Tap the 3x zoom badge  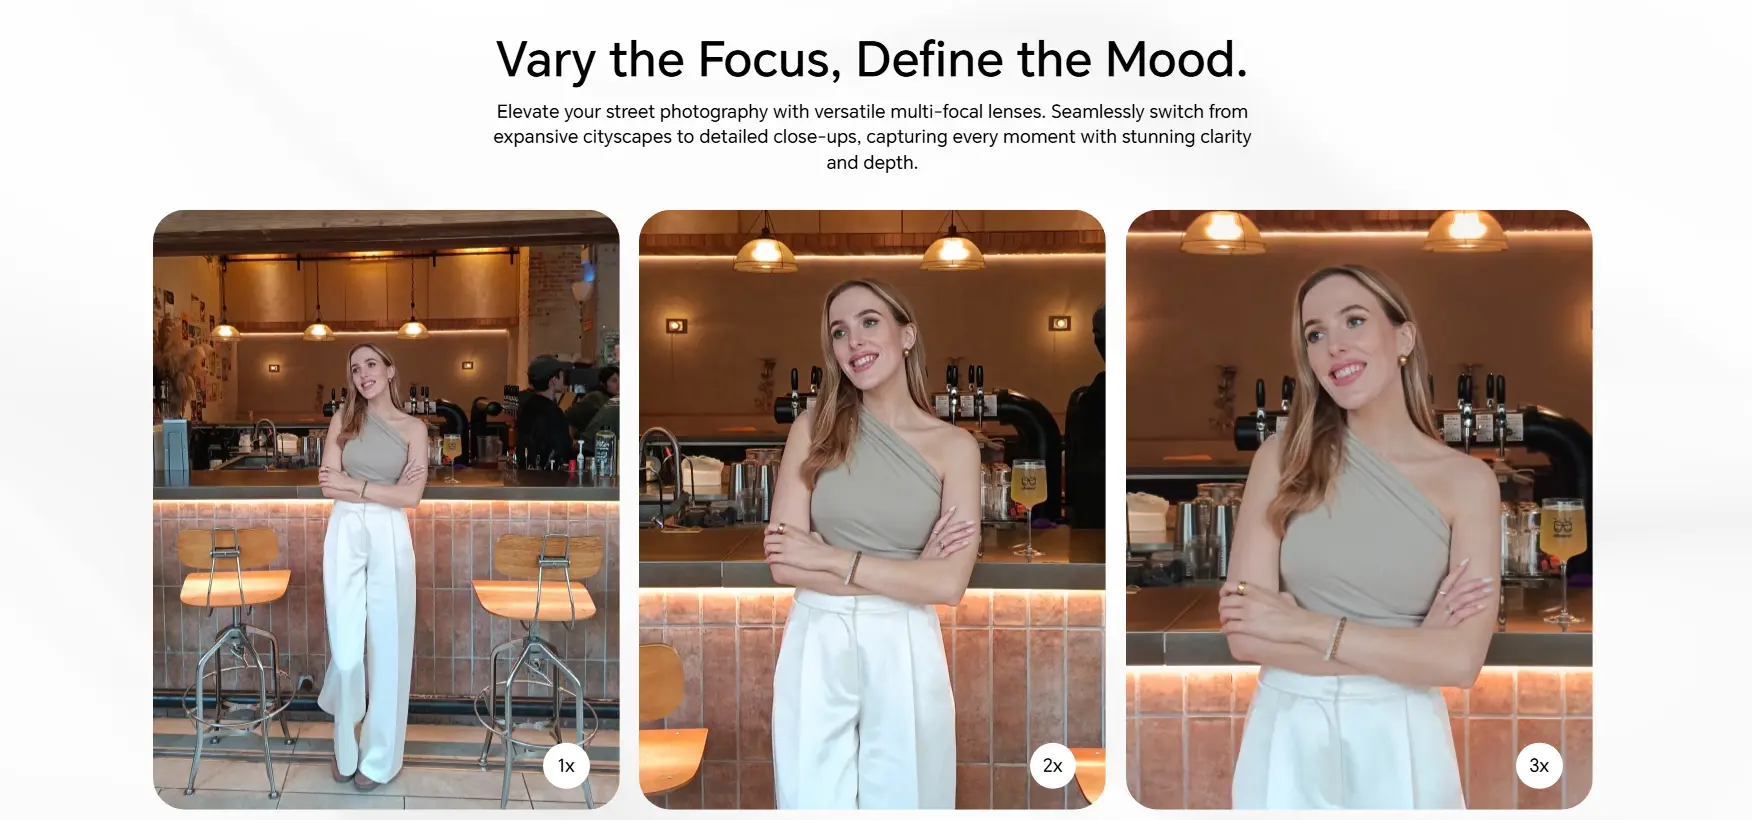point(1539,766)
